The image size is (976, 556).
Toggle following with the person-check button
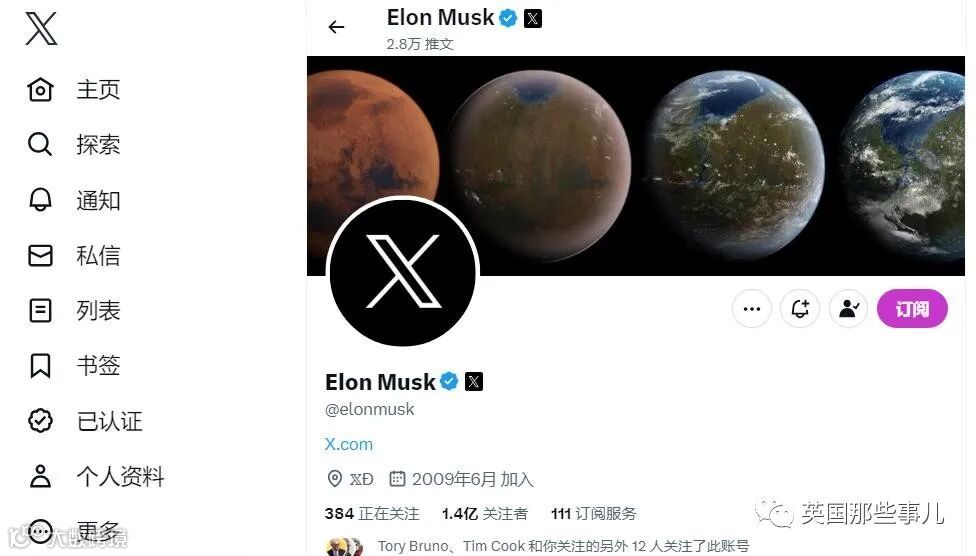pos(848,308)
